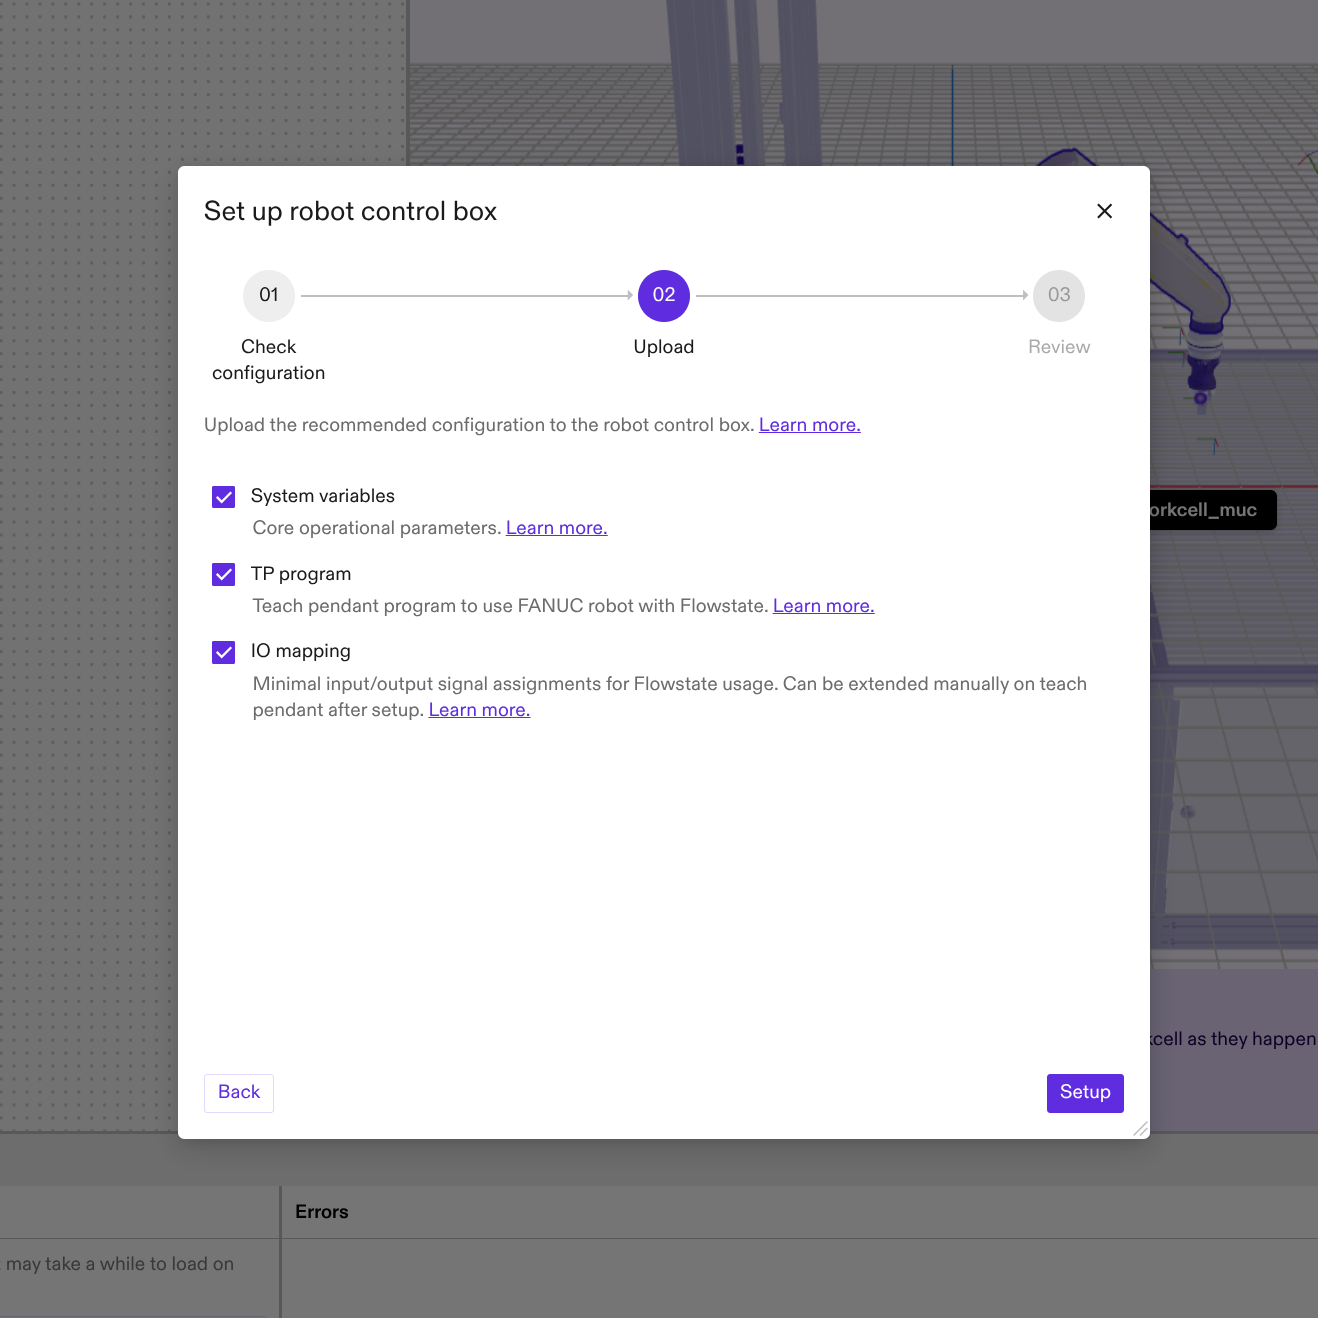Image resolution: width=1318 pixels, height=1318 pixels.
Task: Open the TP program "Learn more" link
Action: click(x=822, y=605)
